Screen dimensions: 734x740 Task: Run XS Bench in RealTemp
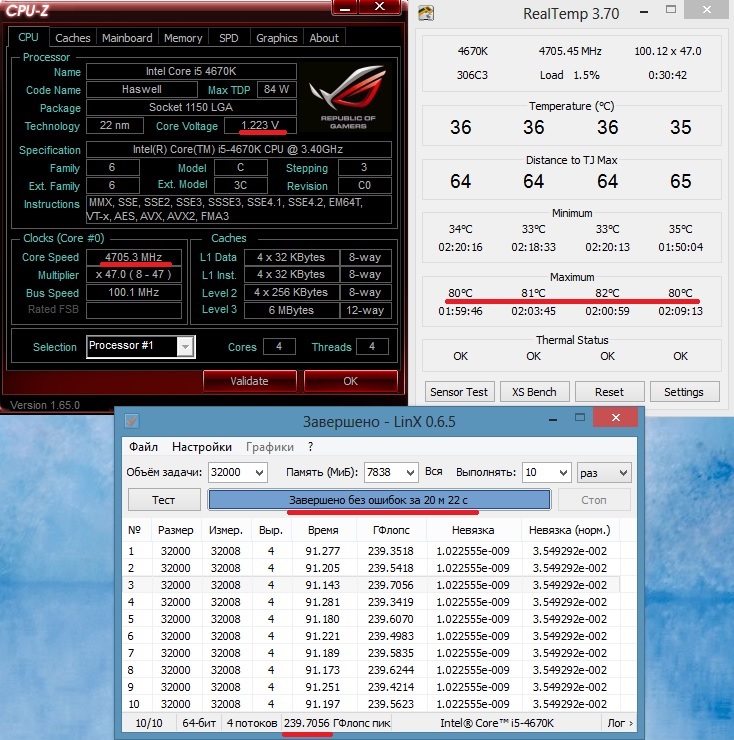[x=534, y=392]
